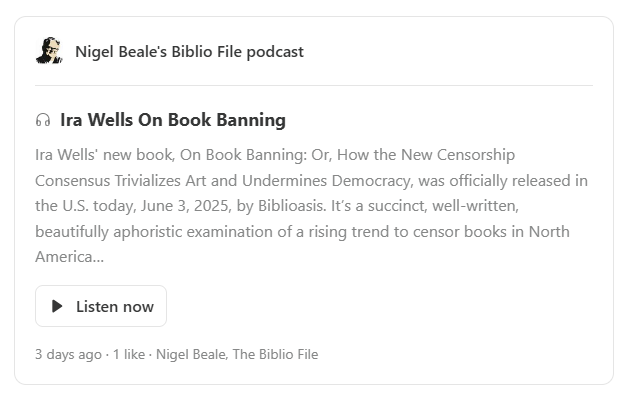Click the horizontal divider under podcast header

tap(314, 85)
